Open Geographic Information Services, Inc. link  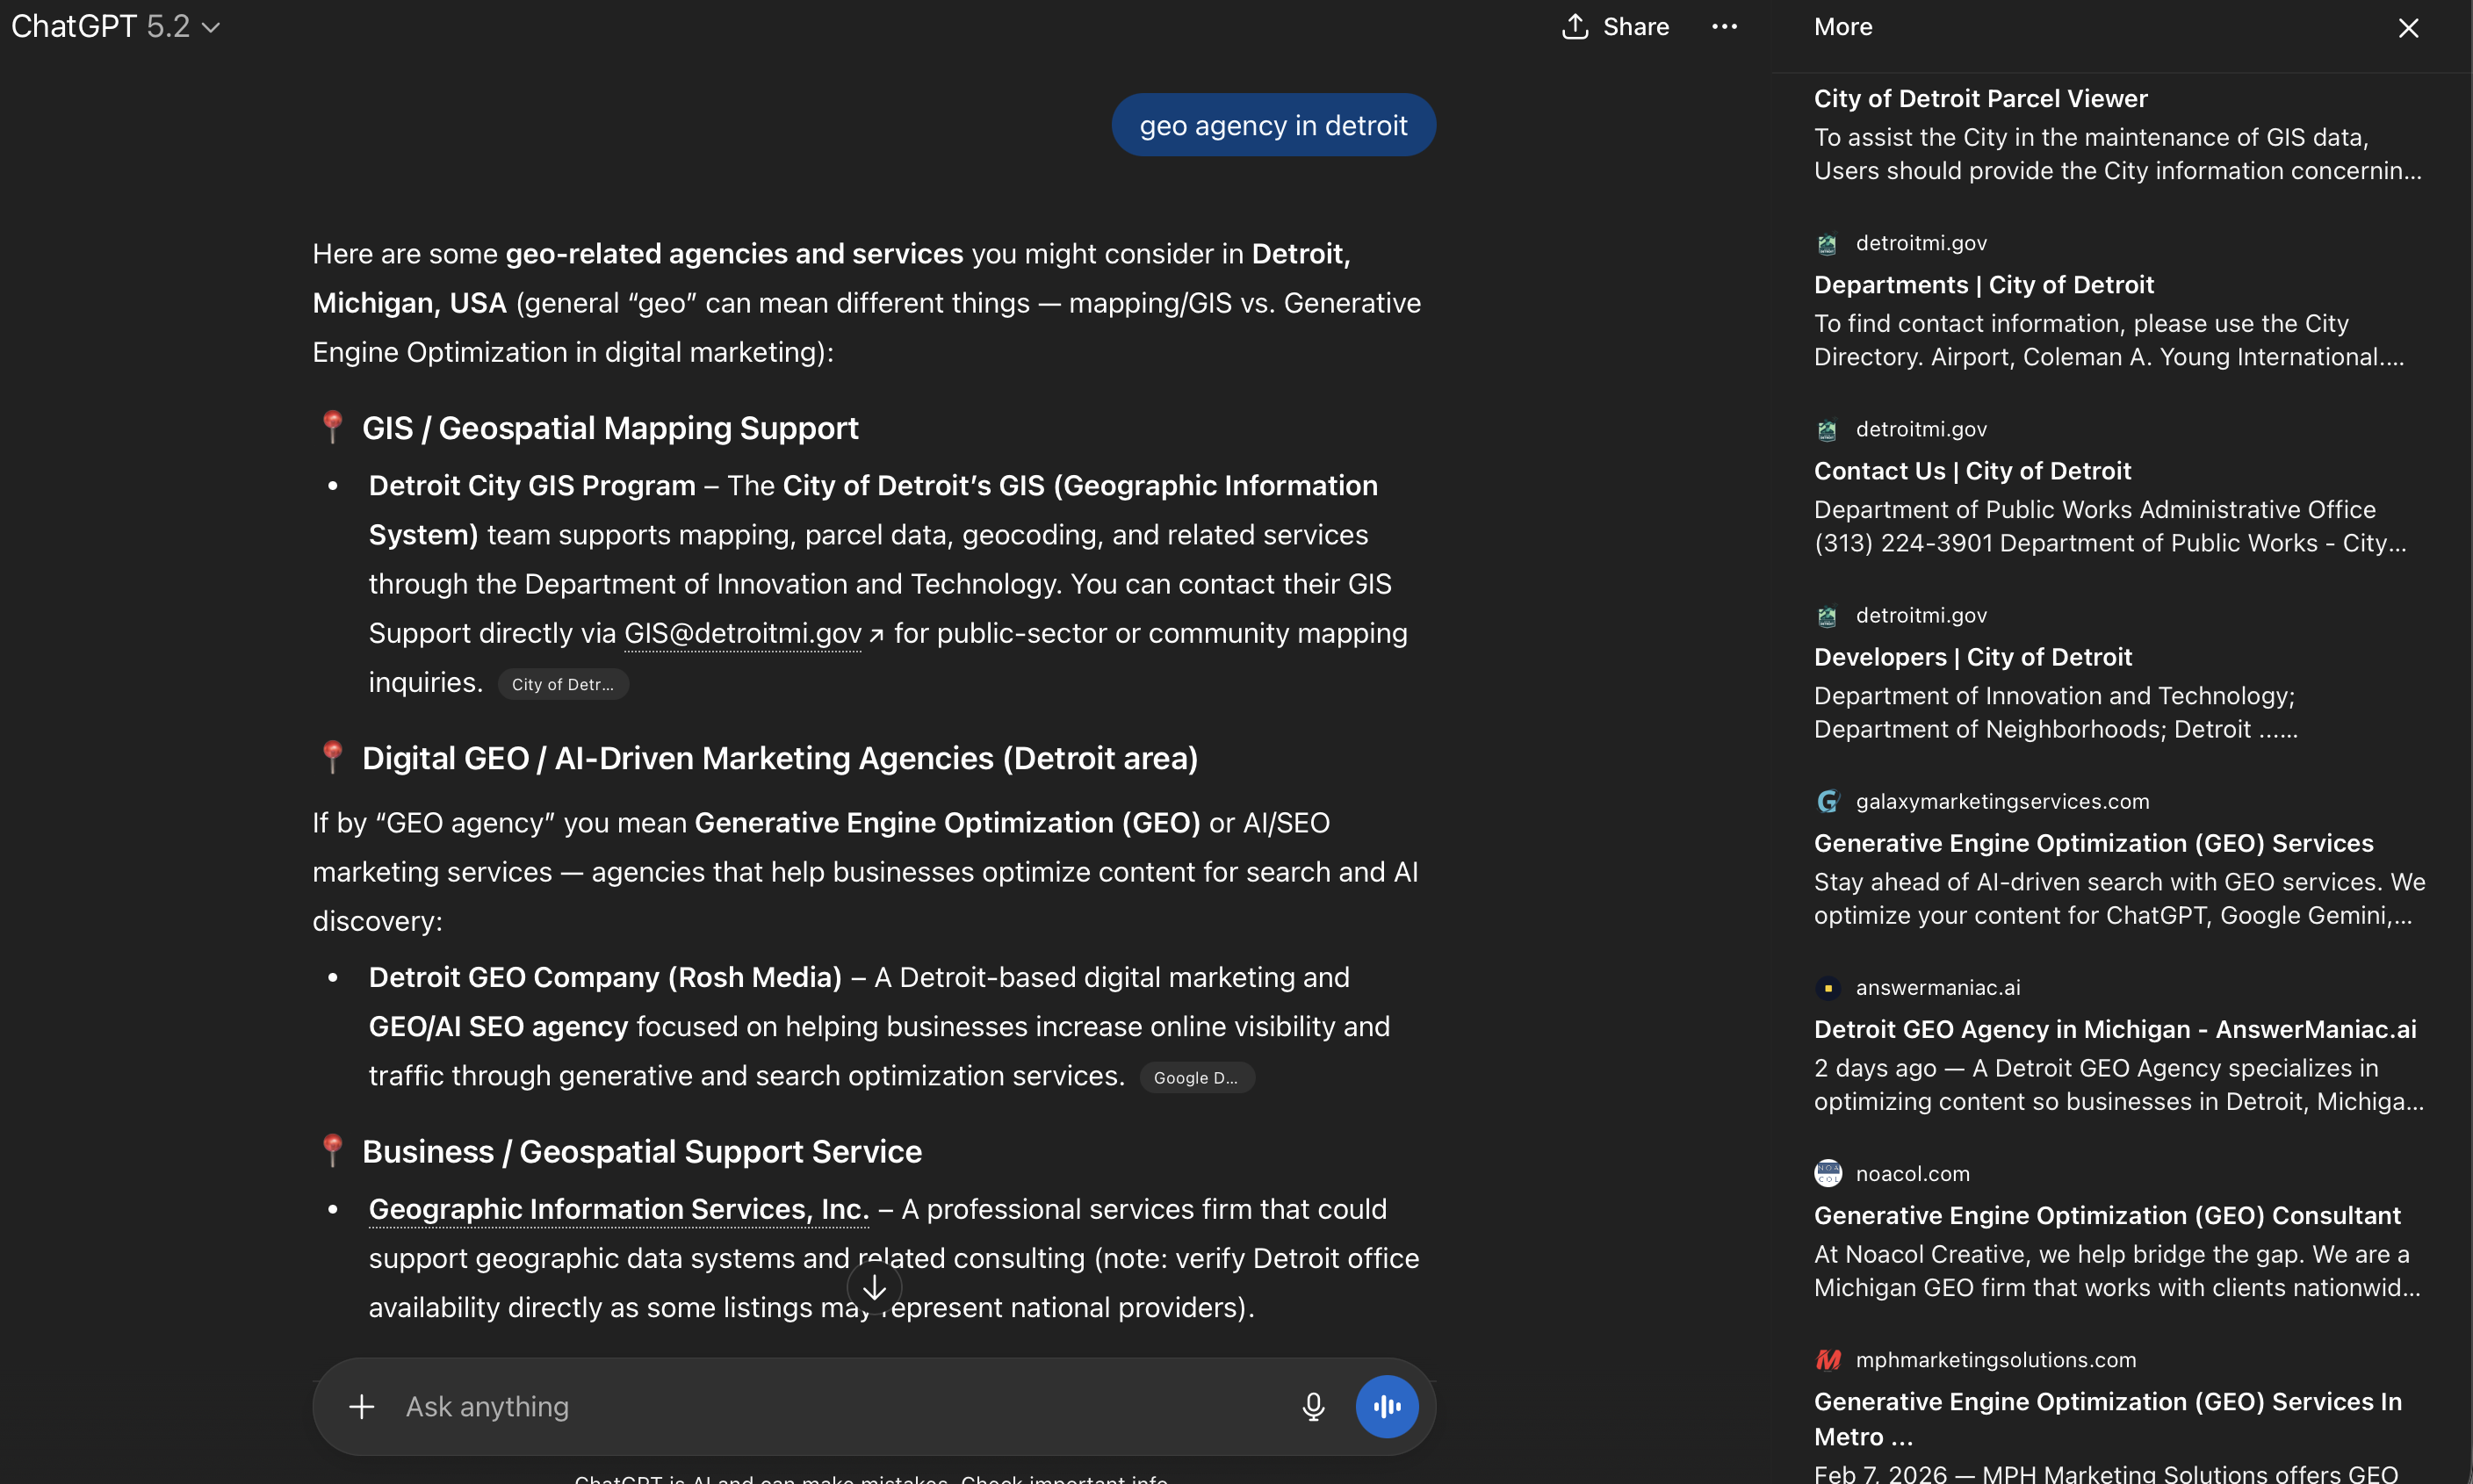[x=618, y=1209]
